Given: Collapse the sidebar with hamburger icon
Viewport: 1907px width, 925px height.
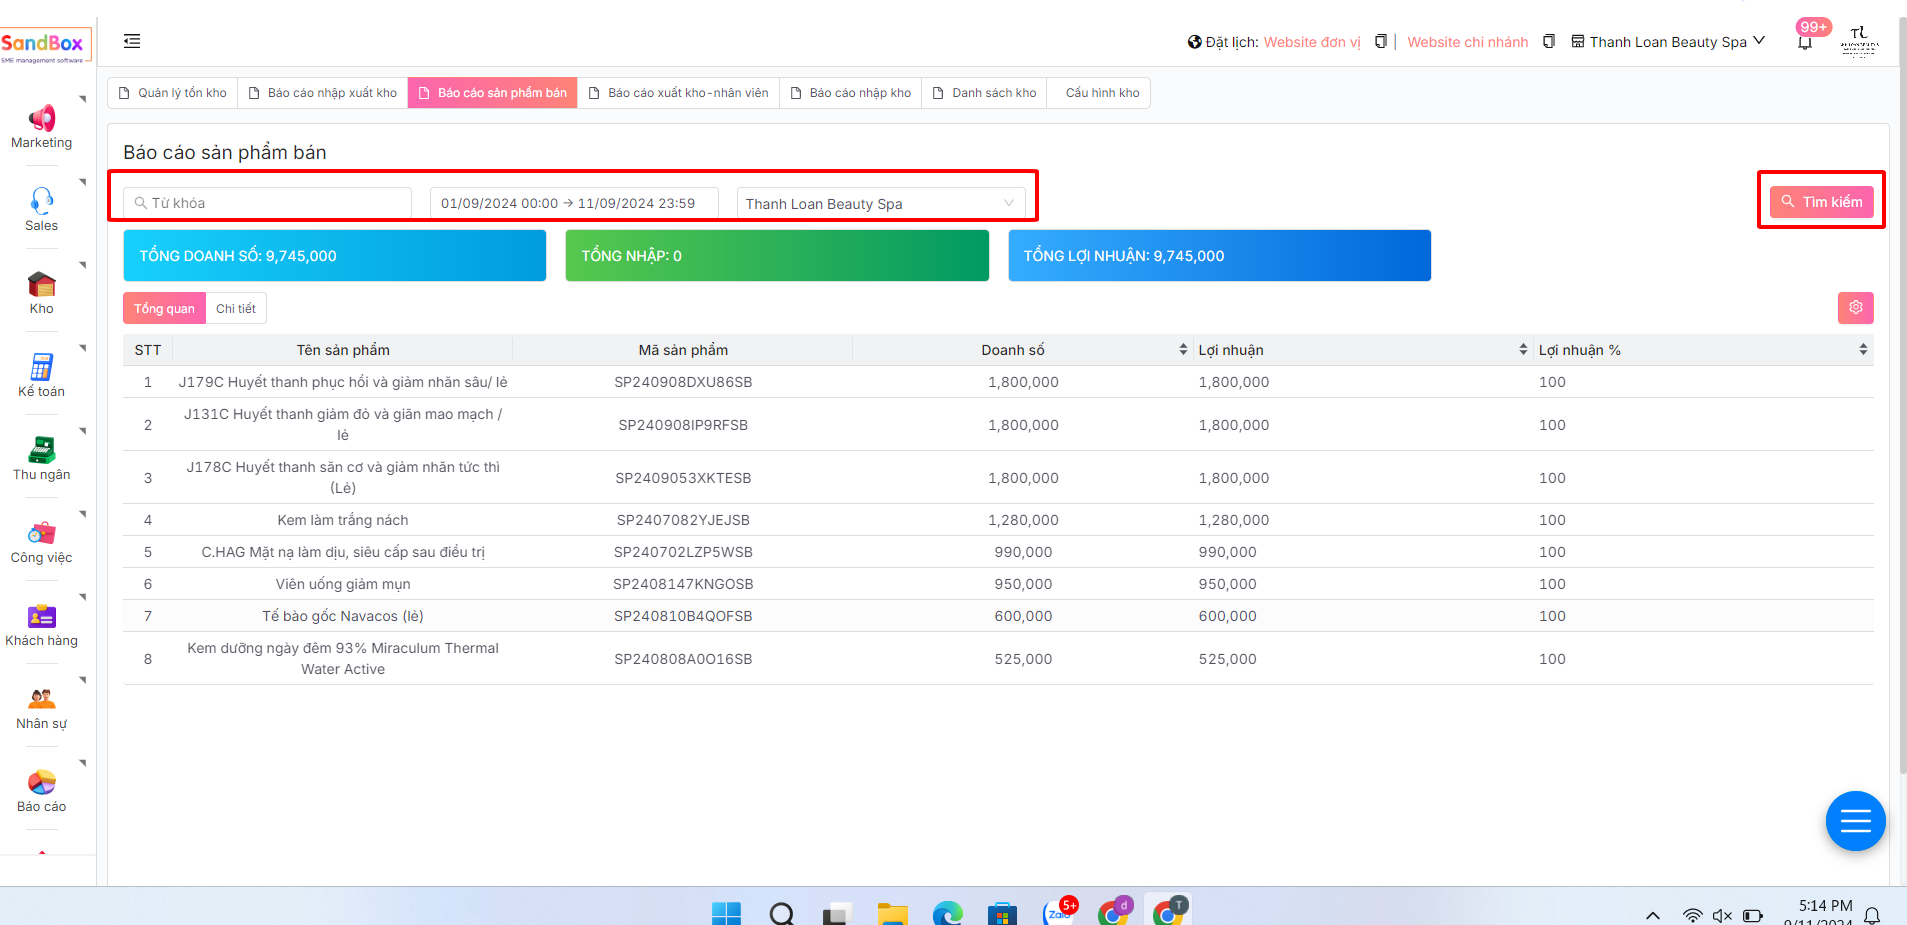Looking at the screenshot, I should click(x=132, y=41).
